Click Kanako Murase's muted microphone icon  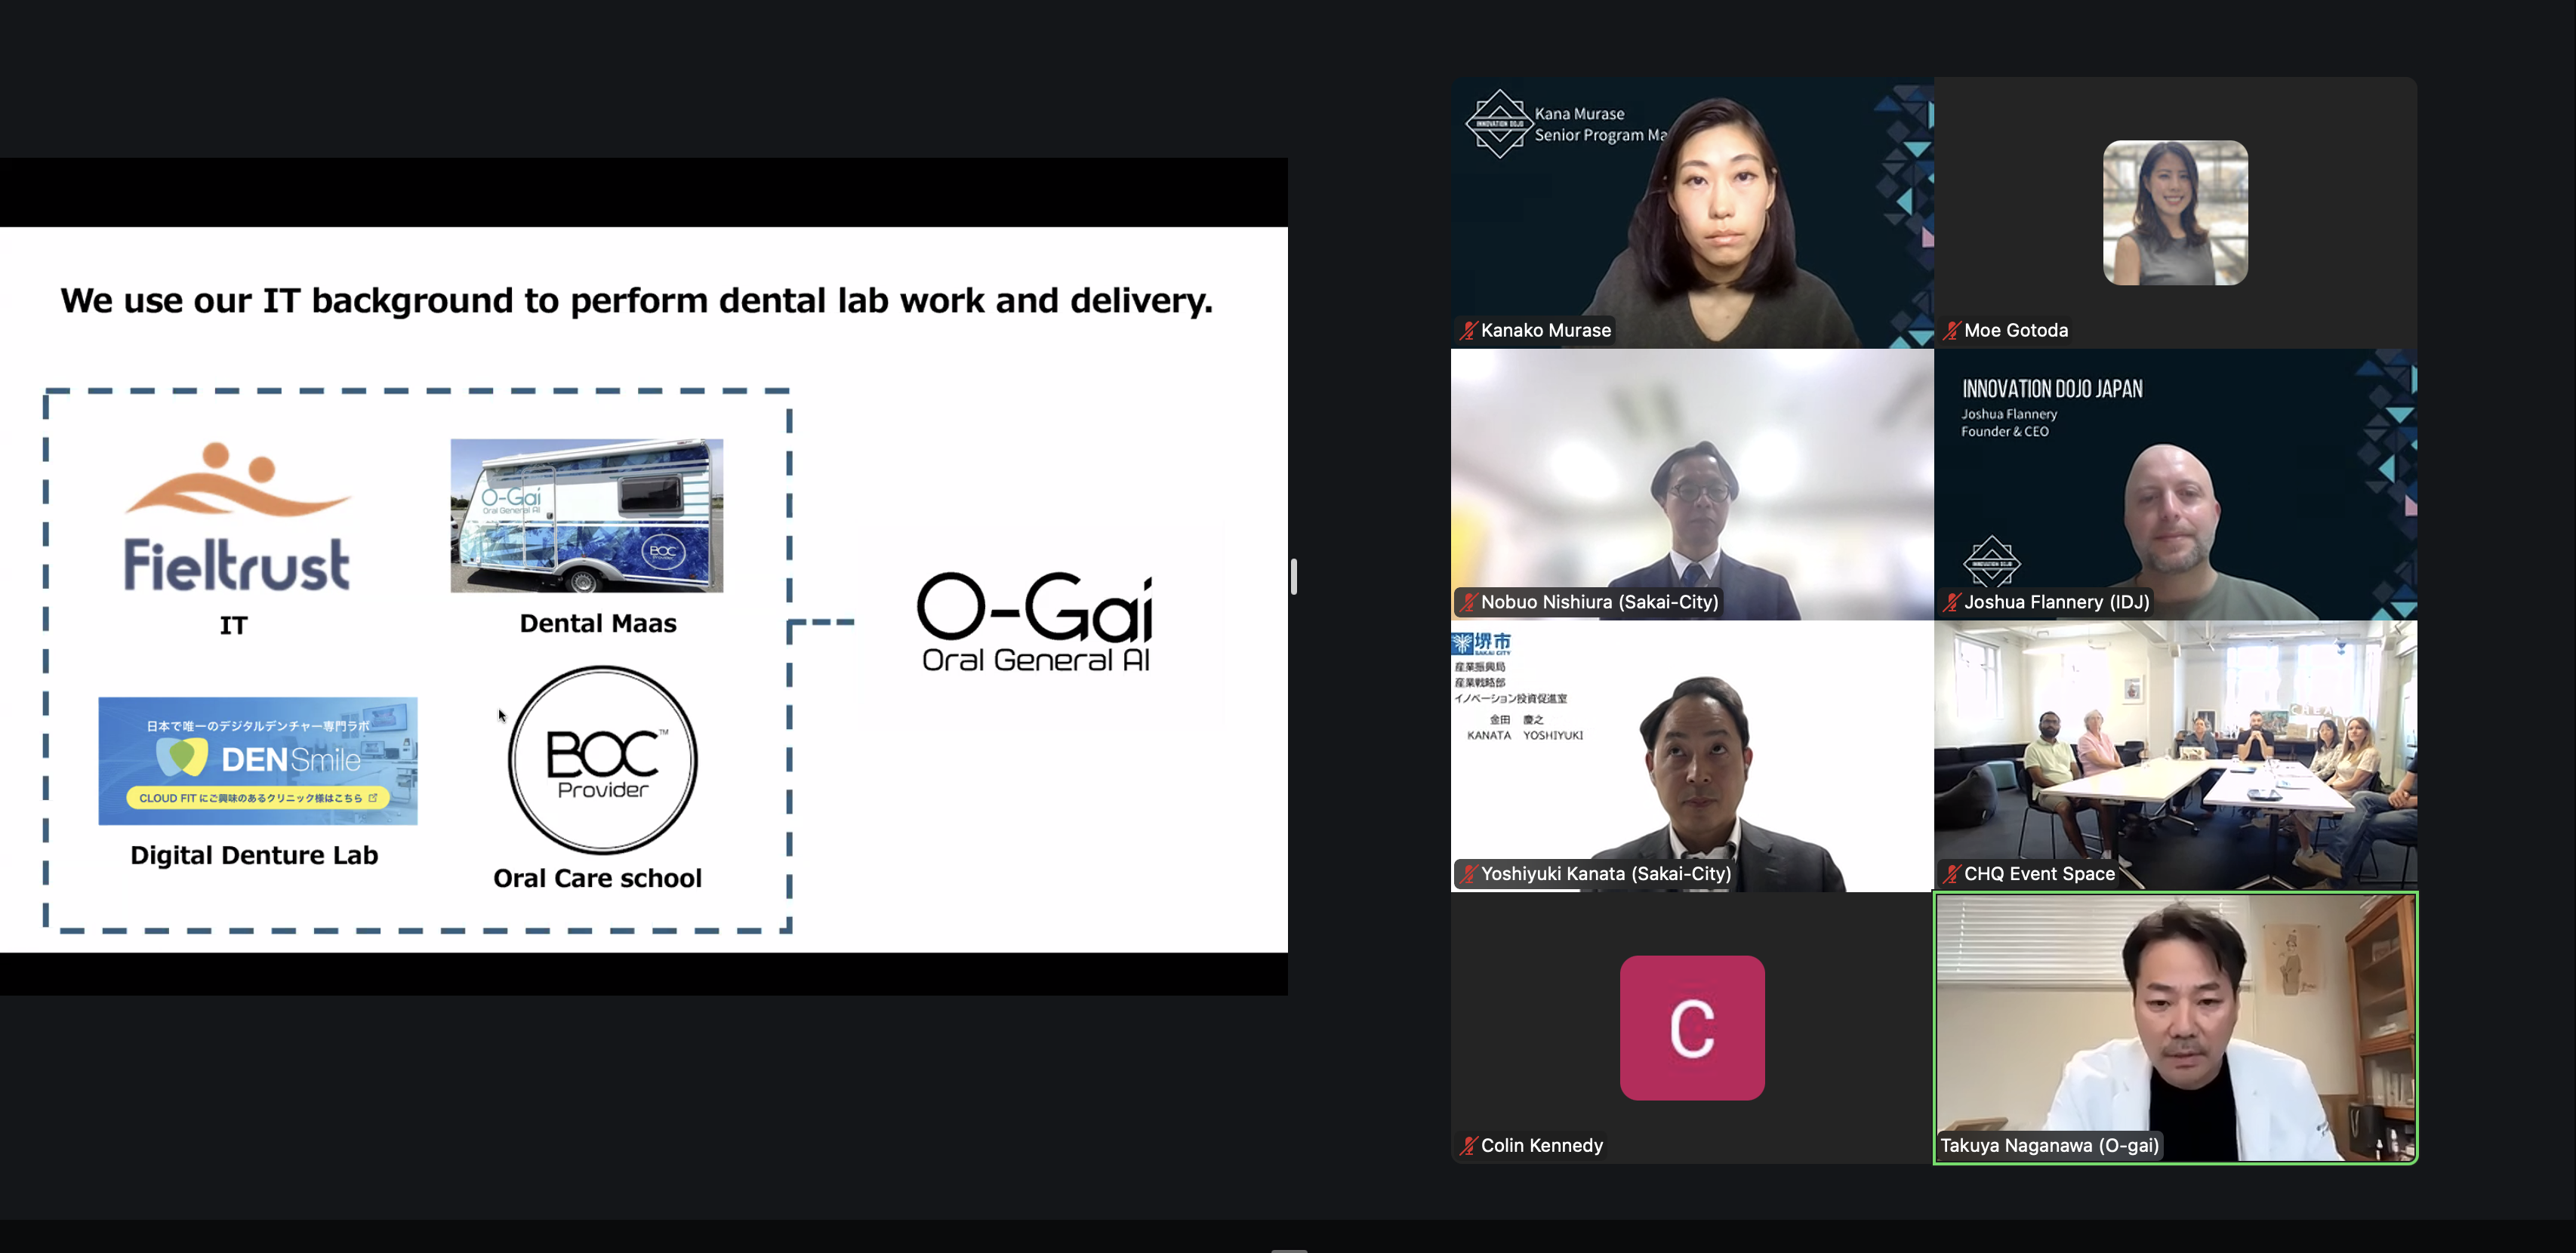click(x=1468, y=331)
